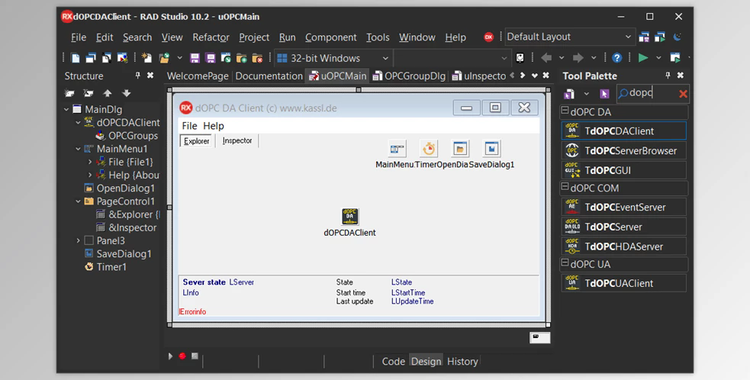Open the 32-bit Windows platform dropdown
This screenshot has width=750, height=380.
385,58
